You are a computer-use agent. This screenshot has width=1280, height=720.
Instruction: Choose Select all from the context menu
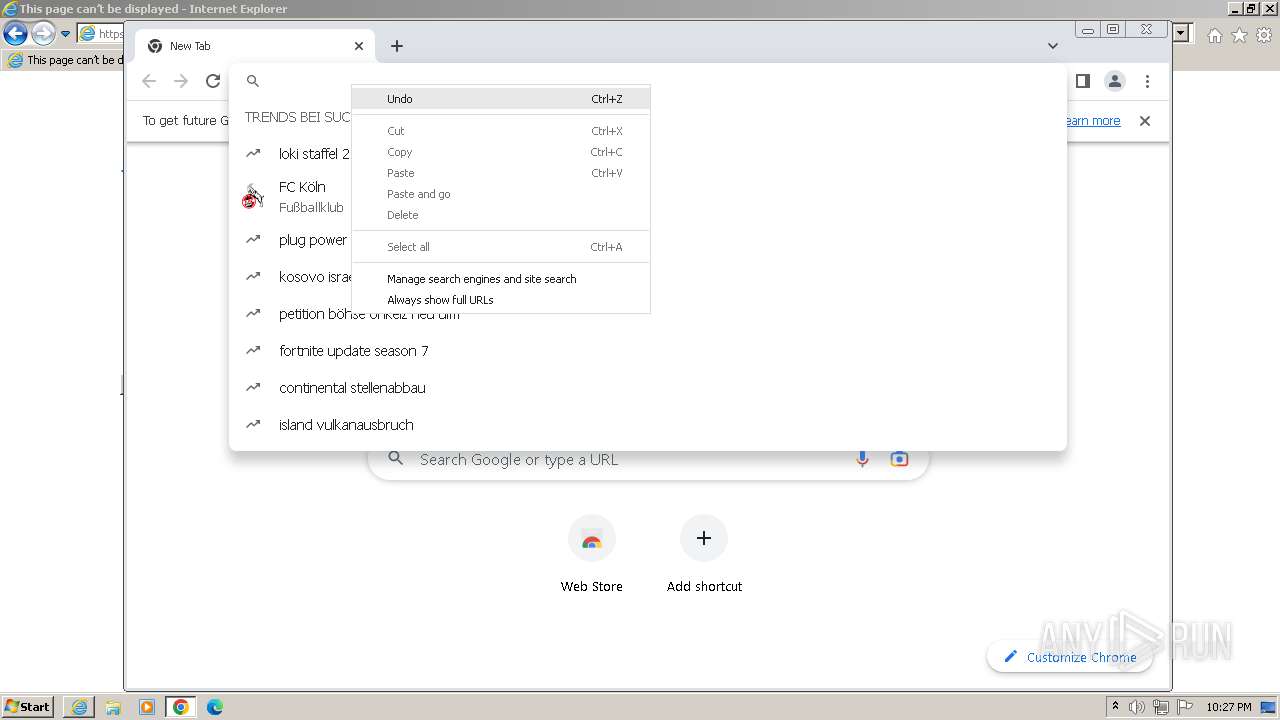(x=501, y=247)
